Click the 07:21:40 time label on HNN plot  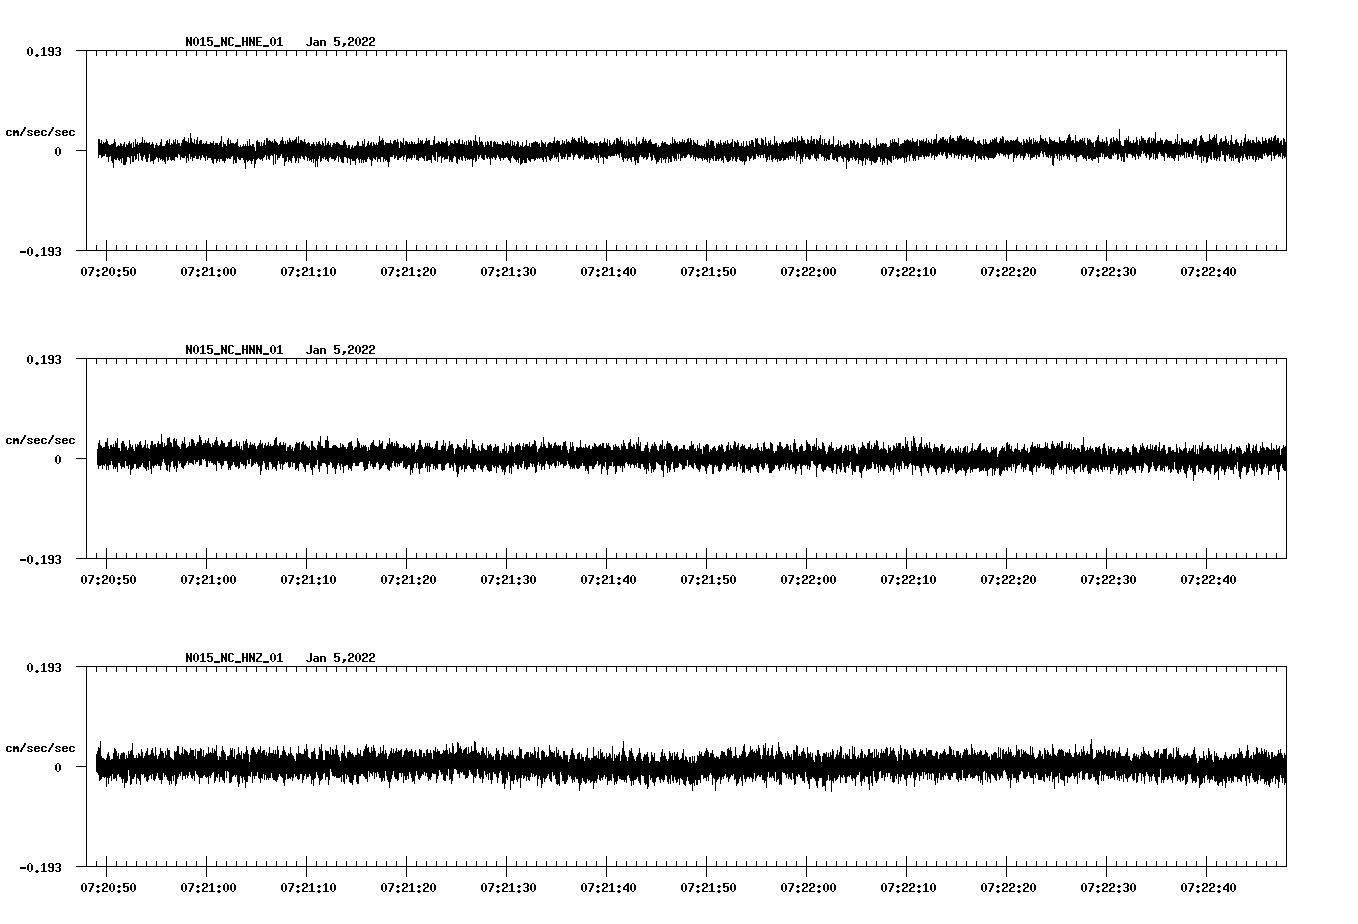pos(608,580)
